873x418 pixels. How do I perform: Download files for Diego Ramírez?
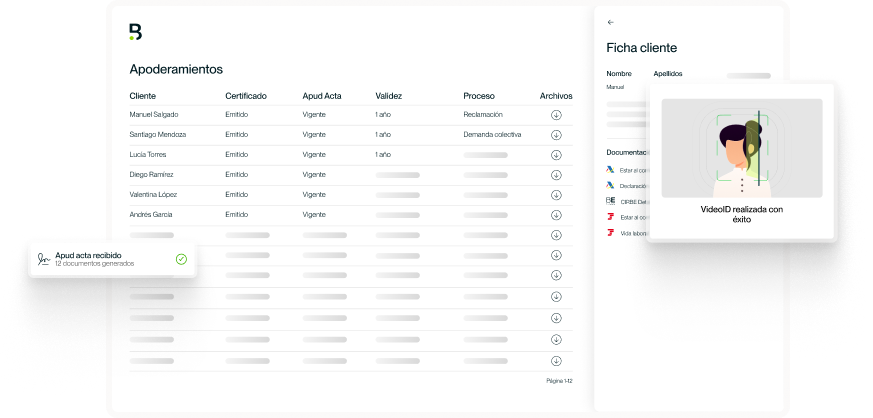556,175
